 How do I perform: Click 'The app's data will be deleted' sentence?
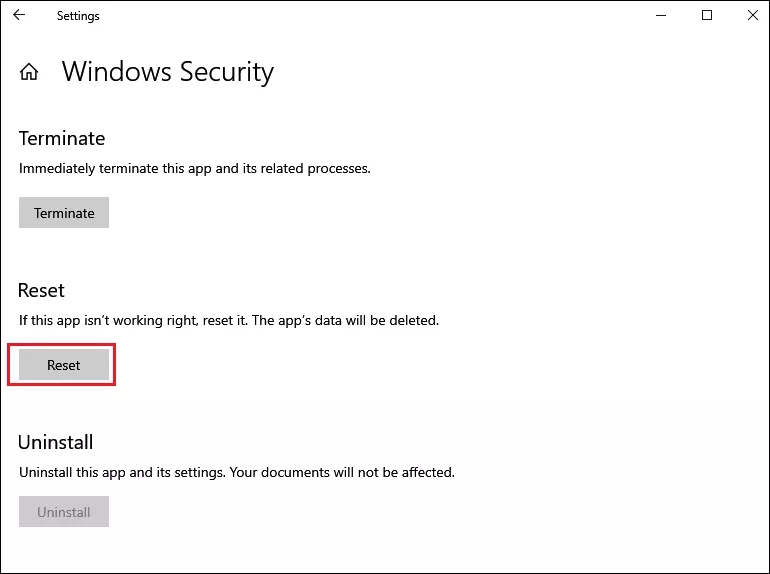click(x=345, y=320)
